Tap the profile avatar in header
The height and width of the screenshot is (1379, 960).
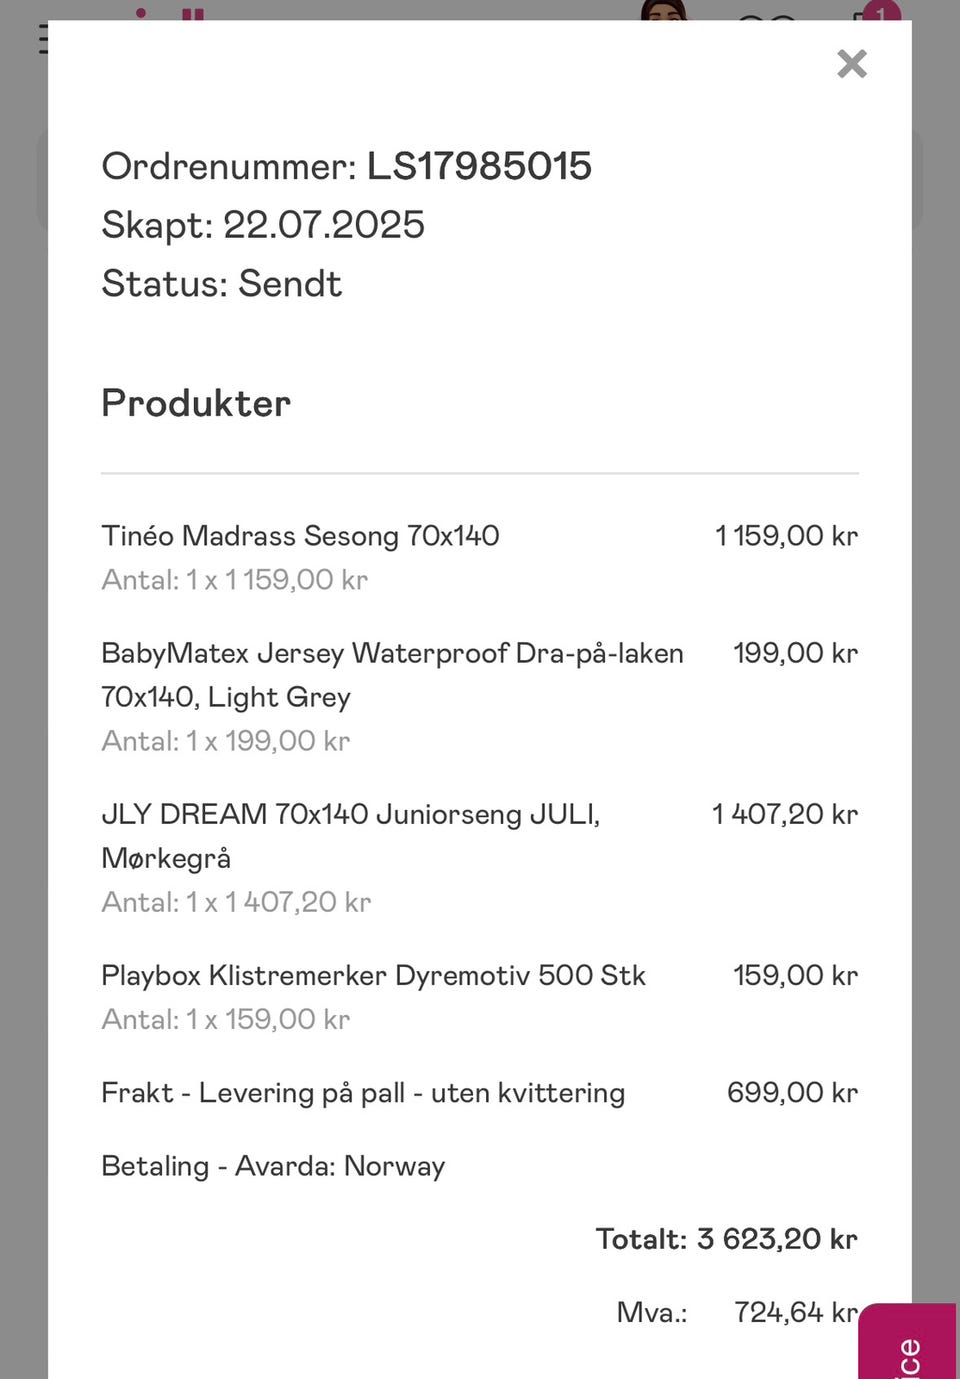point(665,10)
